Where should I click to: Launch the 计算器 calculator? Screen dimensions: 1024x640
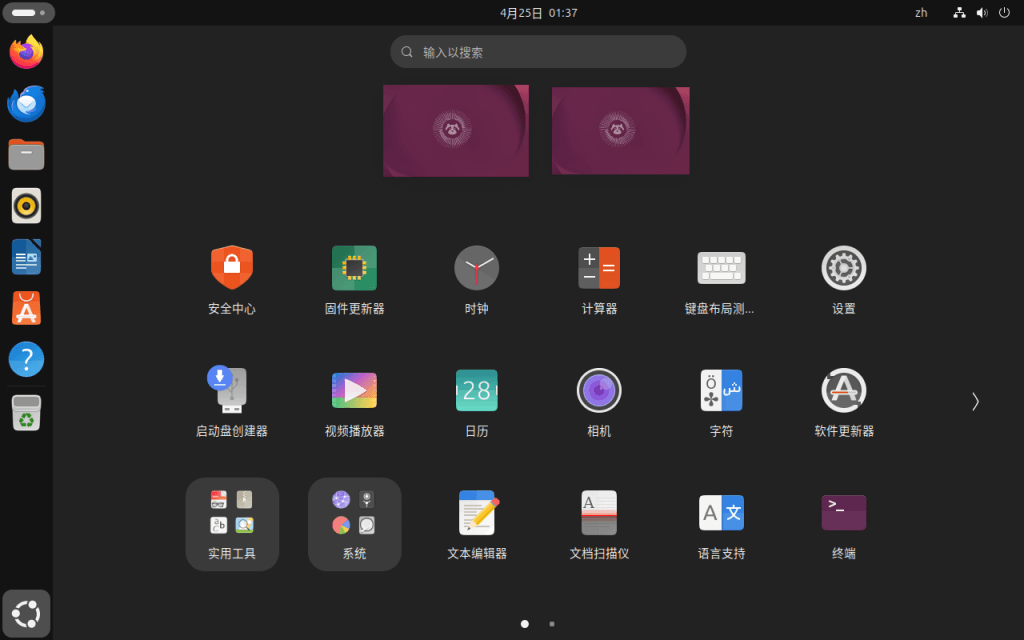599,280
